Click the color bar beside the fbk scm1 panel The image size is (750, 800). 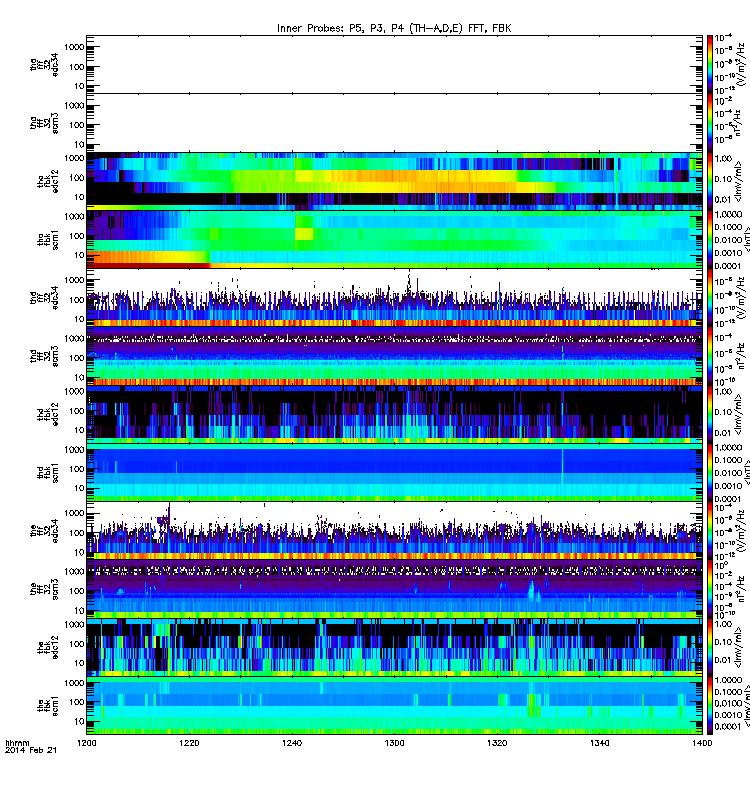click(710, 706)
